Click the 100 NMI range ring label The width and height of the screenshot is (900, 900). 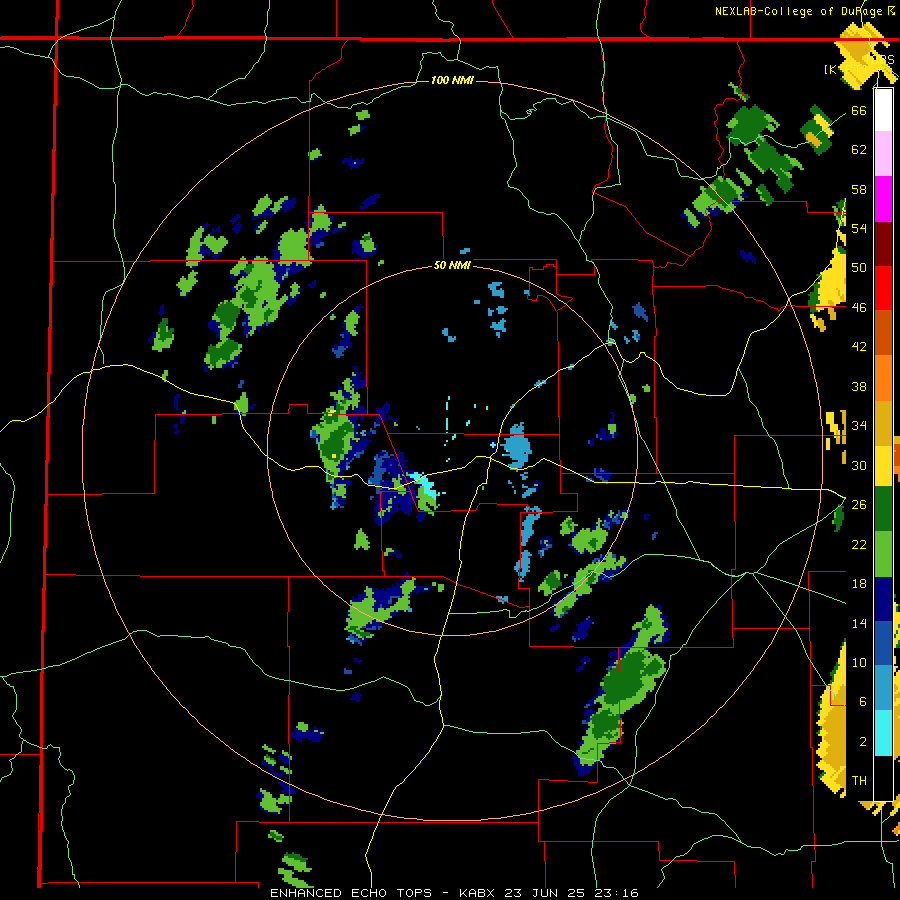click(x=452, y=80)
